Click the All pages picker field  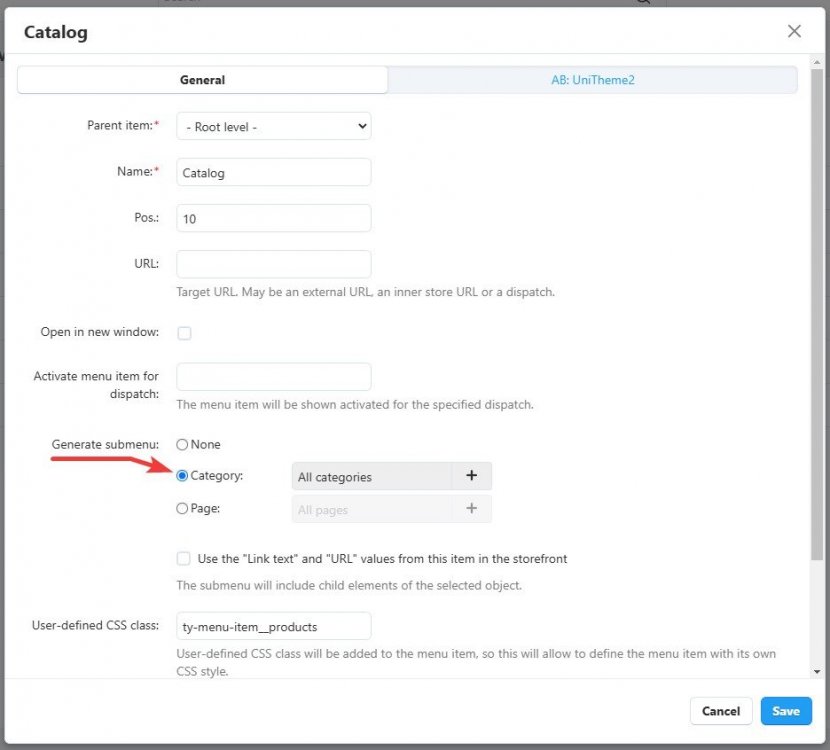tap(371, 509)
